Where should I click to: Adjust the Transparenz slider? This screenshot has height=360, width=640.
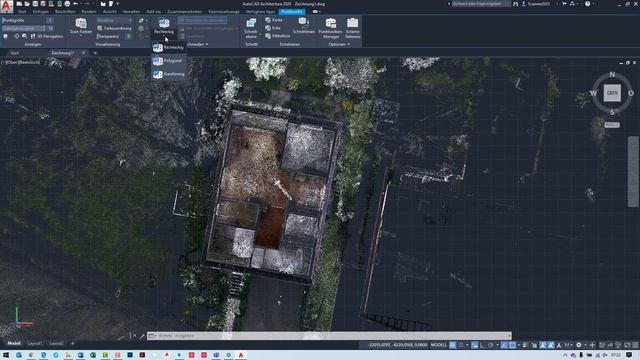click(114, 36)
